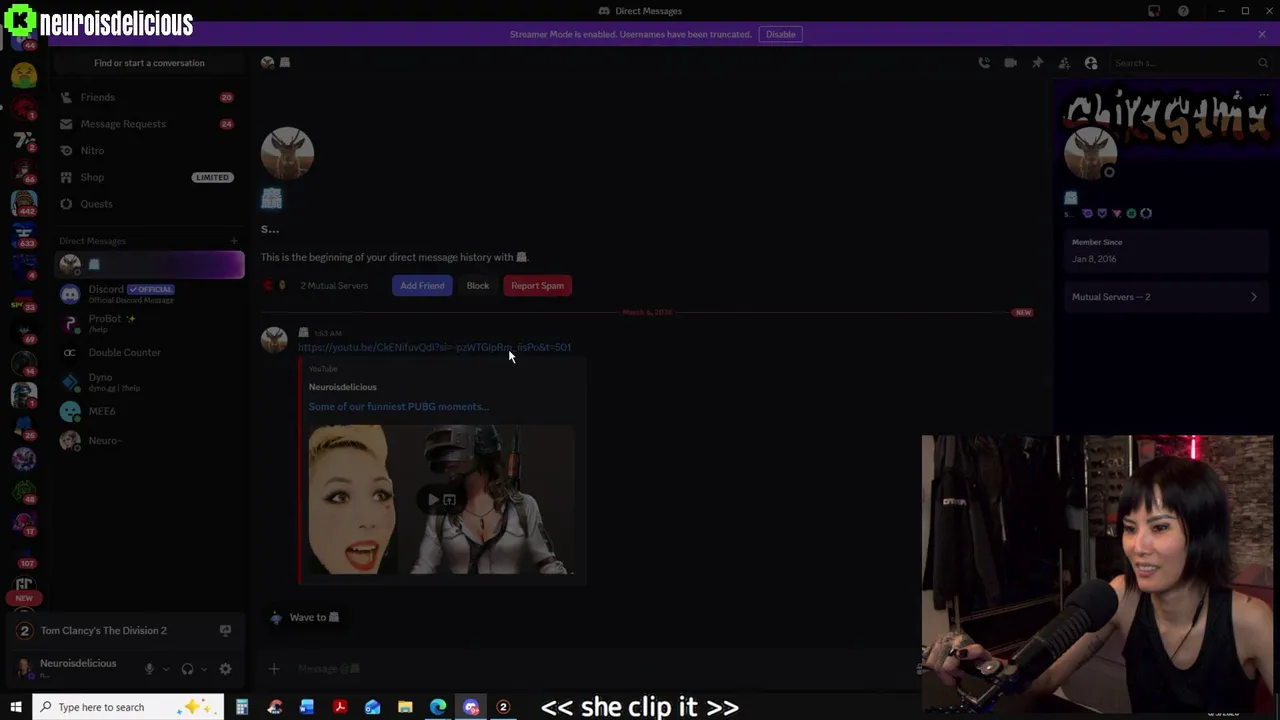Toggle microphone mute
This screenshot has height=720, width=1280.
pyautogui.click(x=149, y=669)
